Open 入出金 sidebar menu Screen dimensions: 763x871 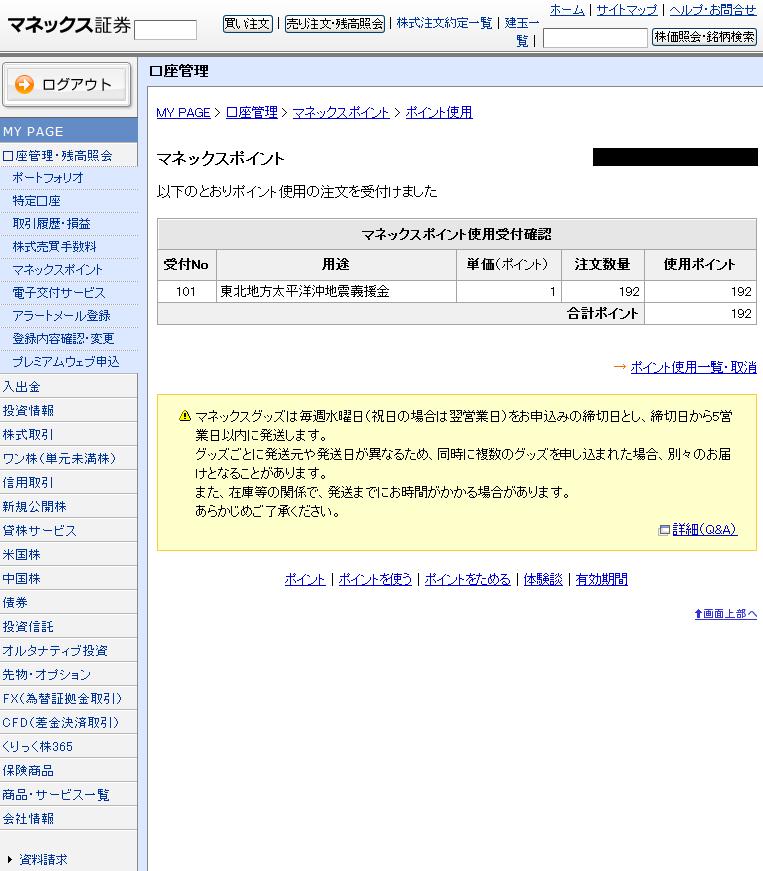point(69,386)
